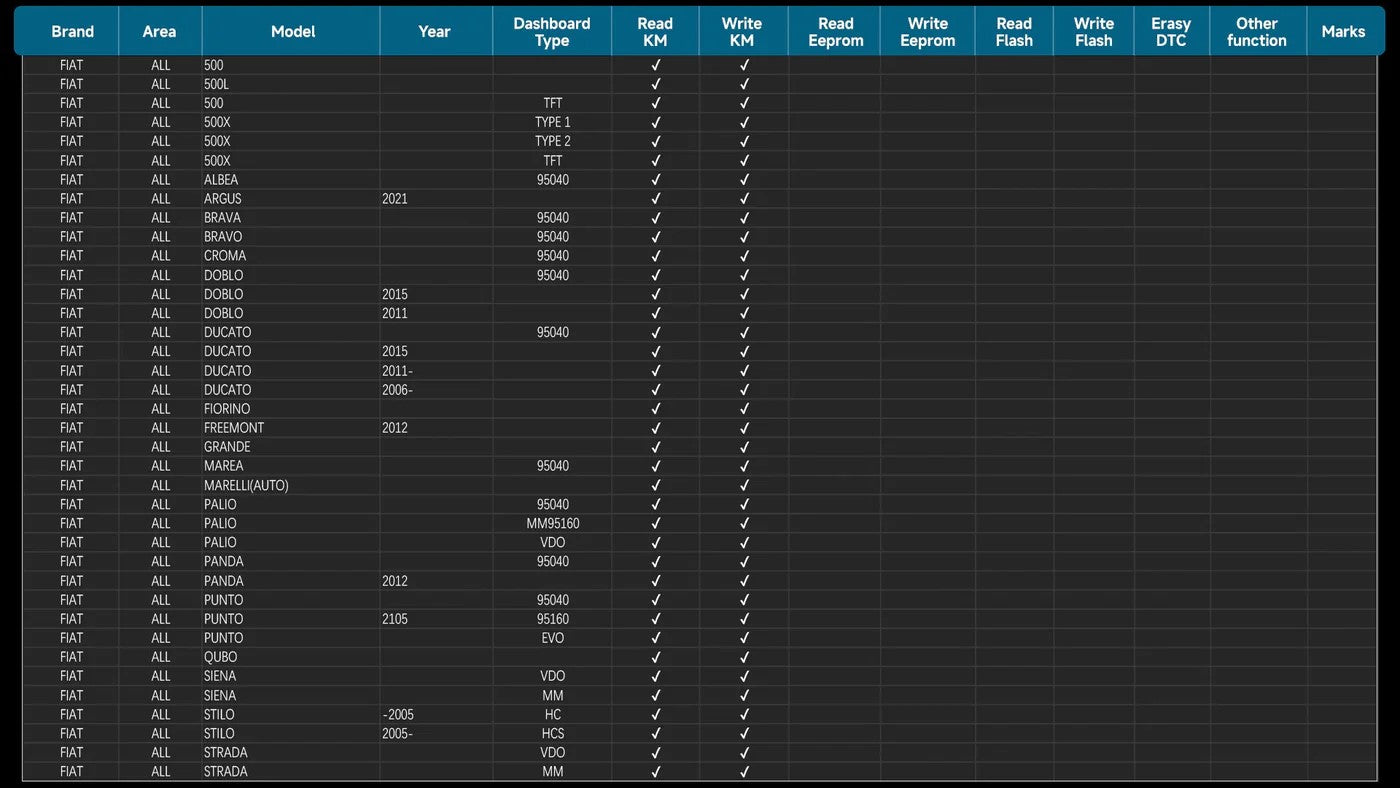Click Write KM checkmark in FREEMONT row
The image size is (1400, 788).
[744, 428]
